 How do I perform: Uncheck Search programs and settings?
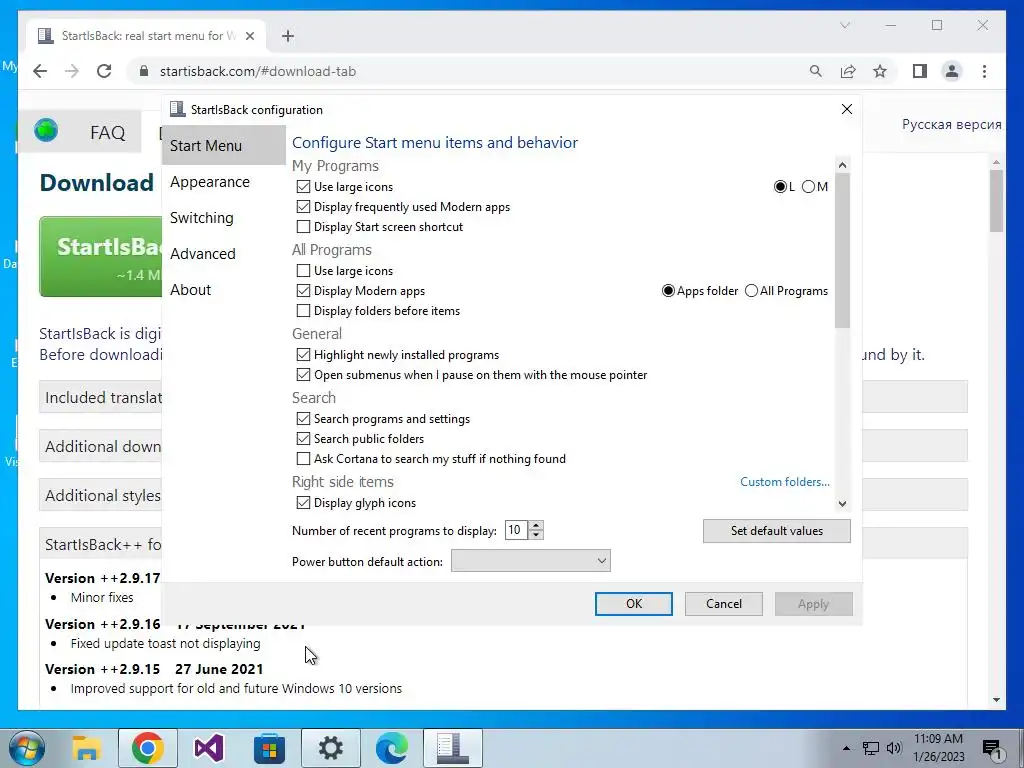point(303,419)
